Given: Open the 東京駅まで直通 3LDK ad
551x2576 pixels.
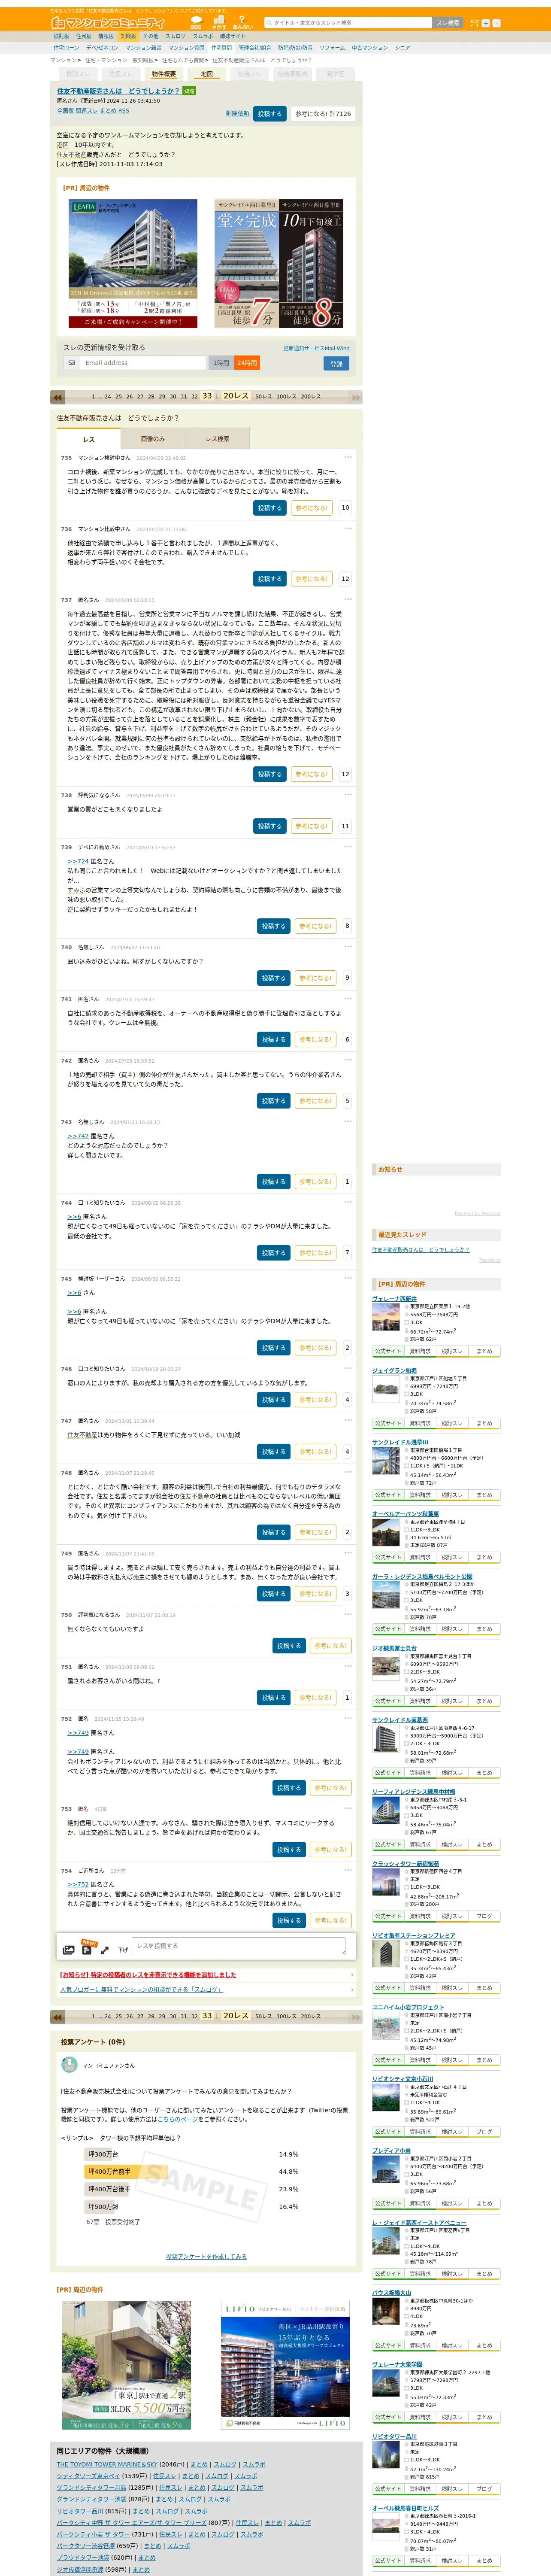Looking at the screenshot, I should tap(126, 2366).
